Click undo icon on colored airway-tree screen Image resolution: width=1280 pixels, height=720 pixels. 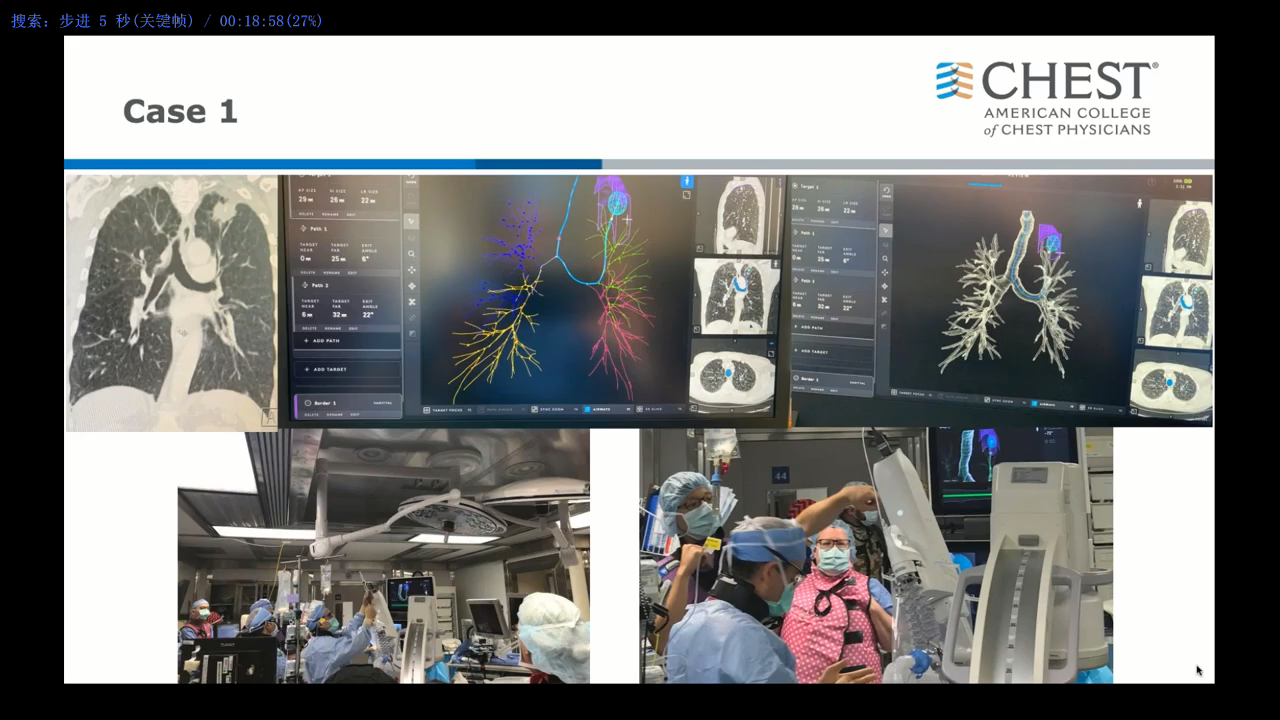tap(411, 179)
